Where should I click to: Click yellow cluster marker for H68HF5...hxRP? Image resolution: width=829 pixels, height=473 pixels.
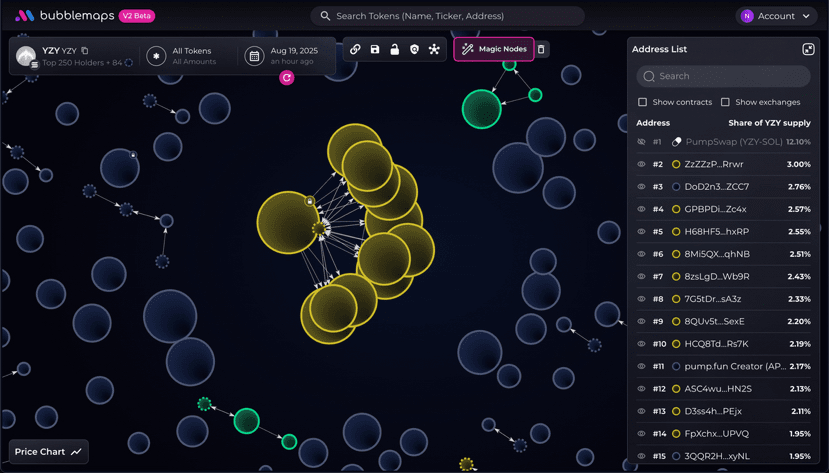point(676,231)
